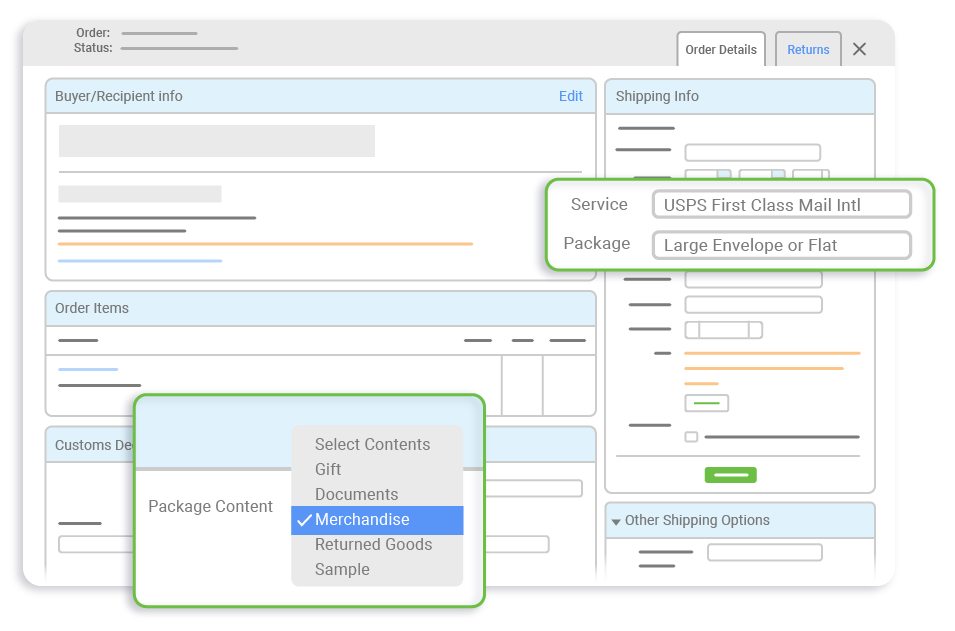Tick the checkbox in Shipping Info panel
Image resolution: width=955 pixels, height=631 pixels.
691,437
